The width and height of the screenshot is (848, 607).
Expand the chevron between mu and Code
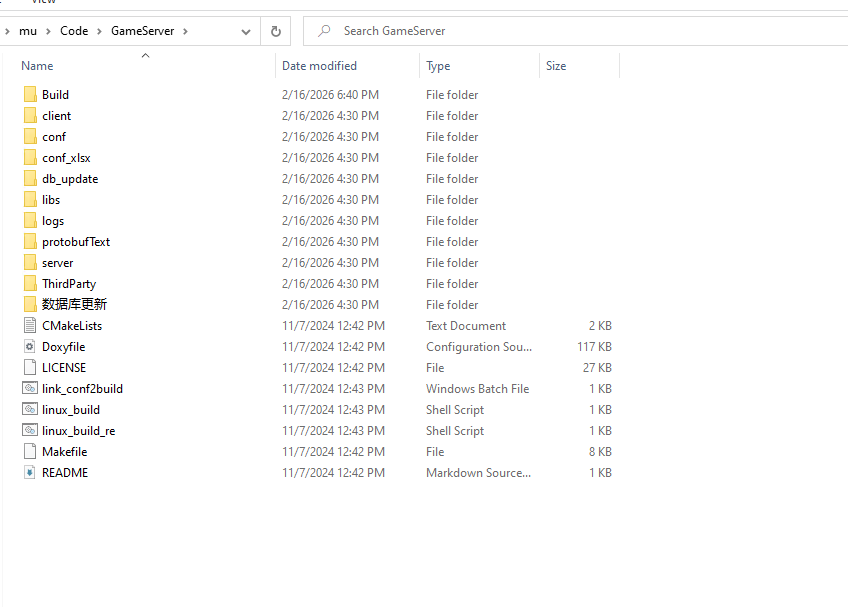(x=48, y=31)
